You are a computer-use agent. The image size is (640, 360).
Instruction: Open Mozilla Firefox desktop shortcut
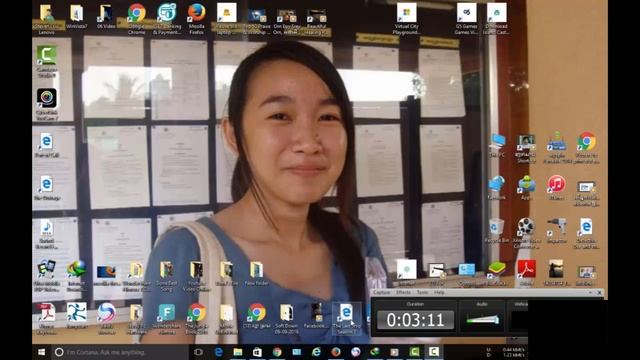pyautogui.click(x=196, y=18)
